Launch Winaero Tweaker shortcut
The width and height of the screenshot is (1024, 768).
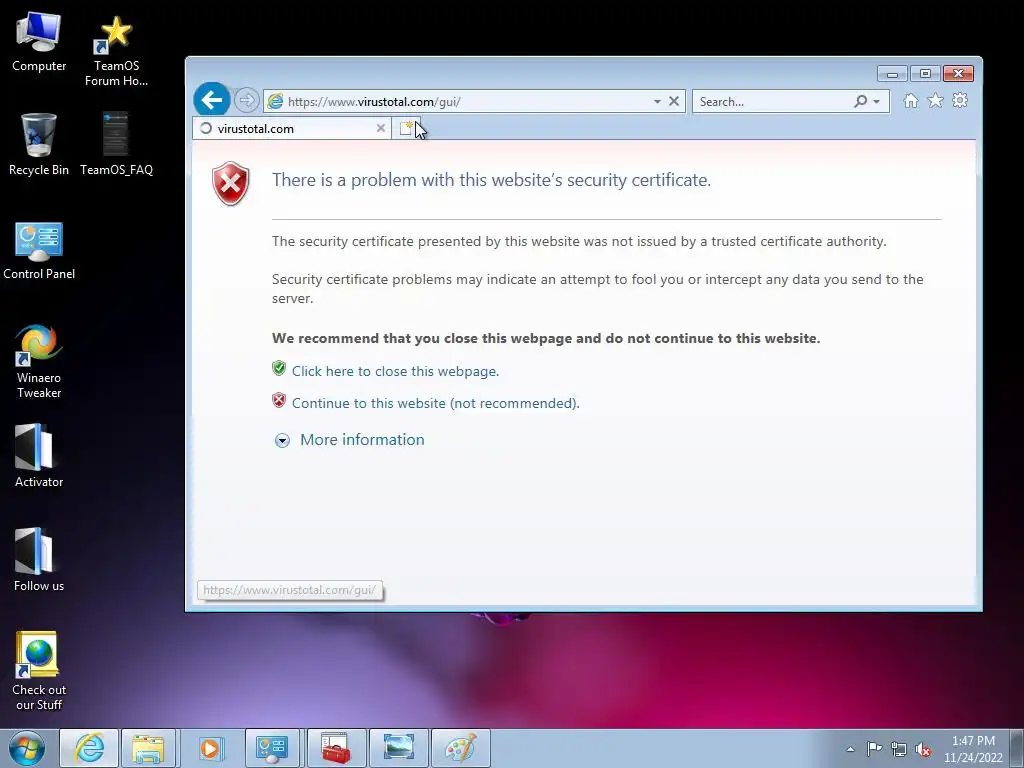[39, 361]
